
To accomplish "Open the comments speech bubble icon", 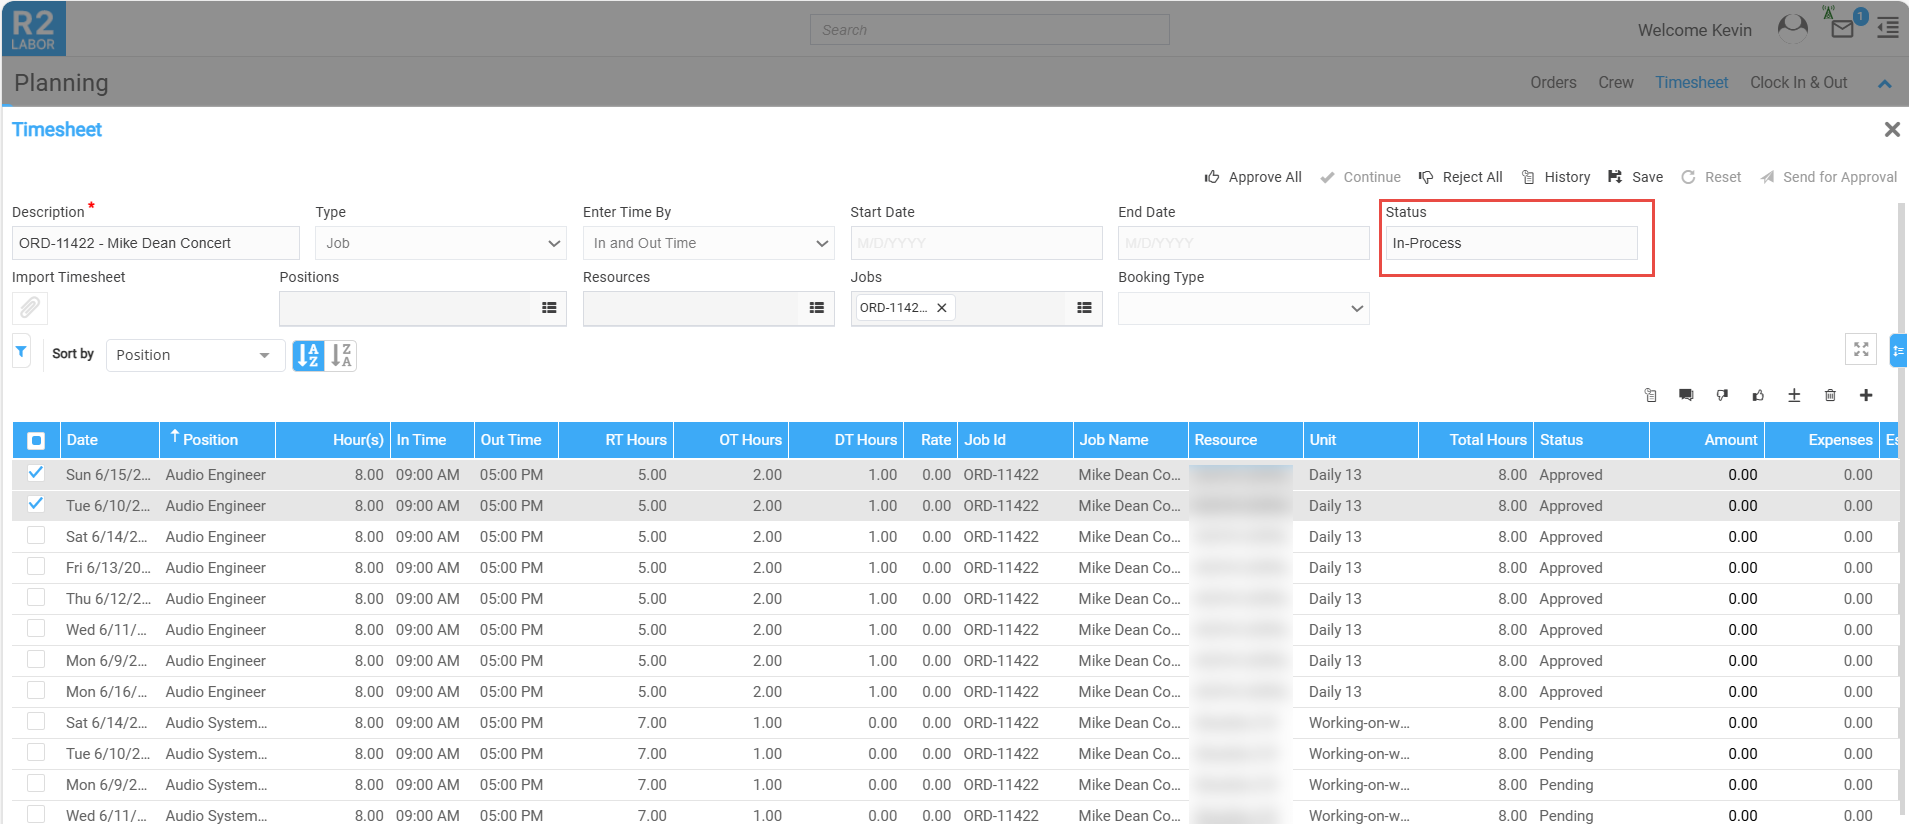I will click(x=1686, y=396).
